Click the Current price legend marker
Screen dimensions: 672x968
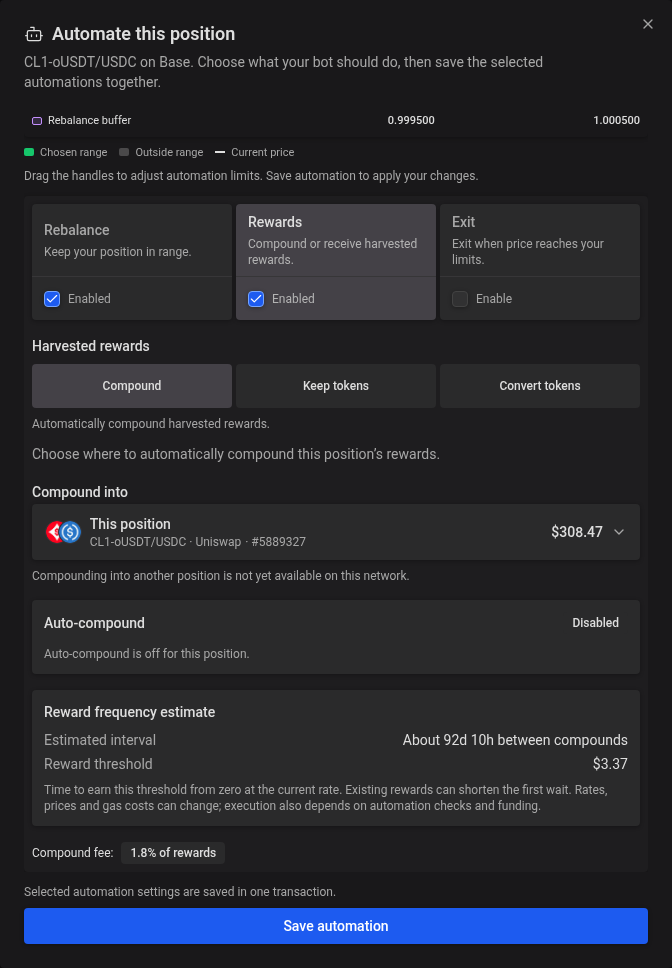click(x=220, y=152)
